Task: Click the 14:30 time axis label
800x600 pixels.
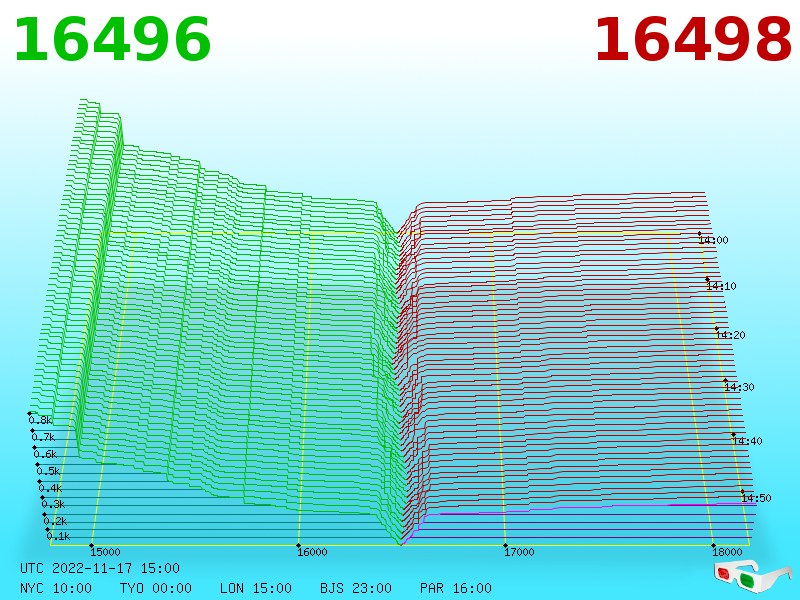Action: tap(739, 387)
